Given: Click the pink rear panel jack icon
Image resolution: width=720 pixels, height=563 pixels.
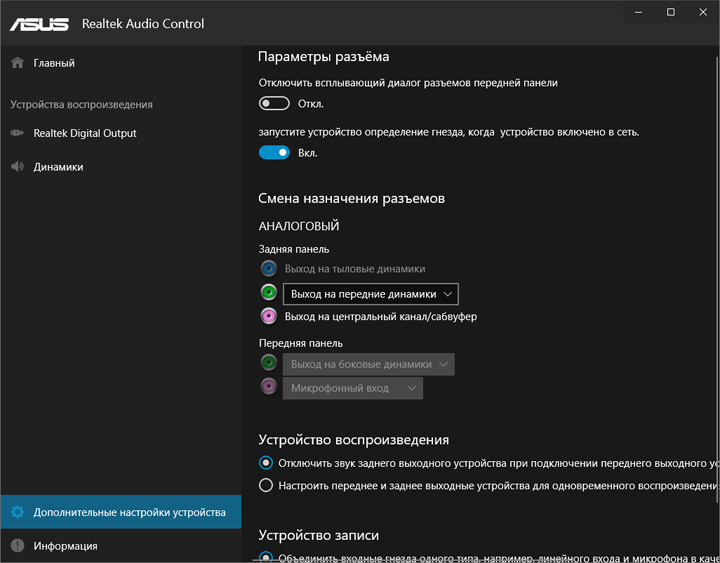Looking at the screenshot, I should [x=269, y=316].
